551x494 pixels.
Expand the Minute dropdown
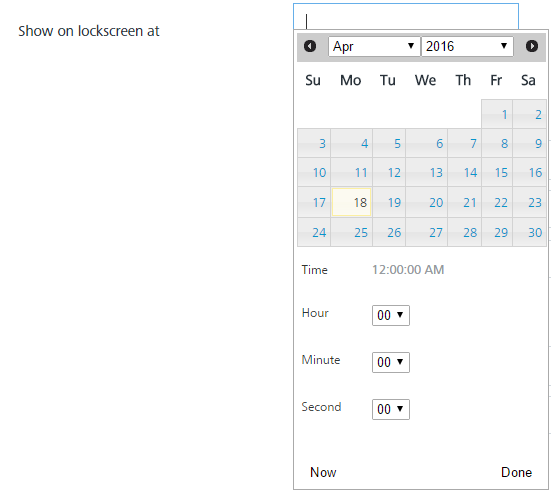391,362
